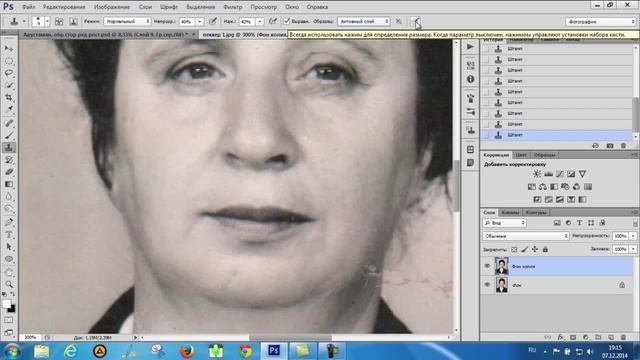Select the Crop tool
This screenshot has width=640, height=360.
click(9, 98)
